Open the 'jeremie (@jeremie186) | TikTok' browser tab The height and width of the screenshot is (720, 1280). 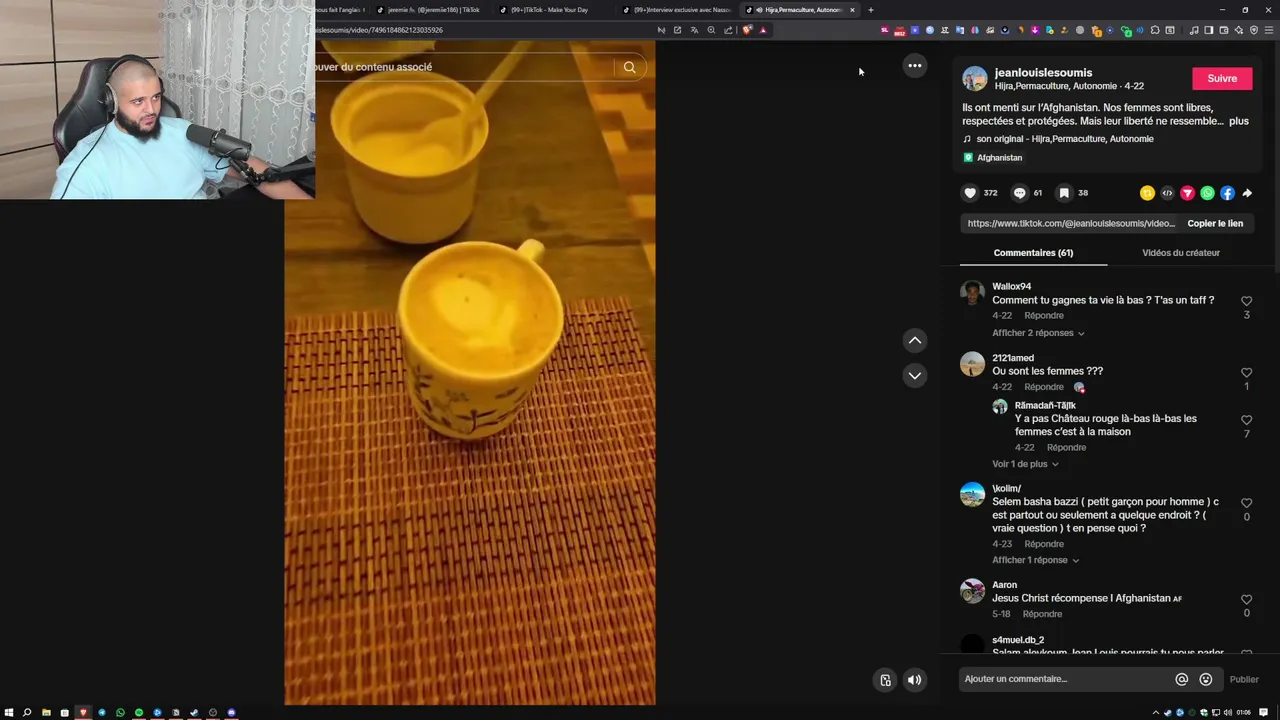click(430, 10)
